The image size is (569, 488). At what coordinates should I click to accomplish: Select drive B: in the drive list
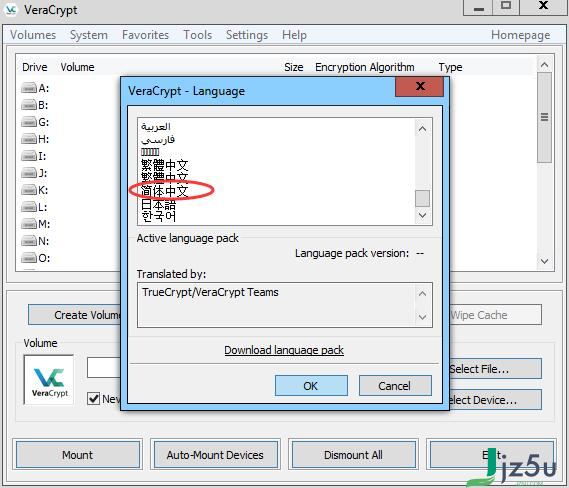pyautogui.click(x=35, y=105)
